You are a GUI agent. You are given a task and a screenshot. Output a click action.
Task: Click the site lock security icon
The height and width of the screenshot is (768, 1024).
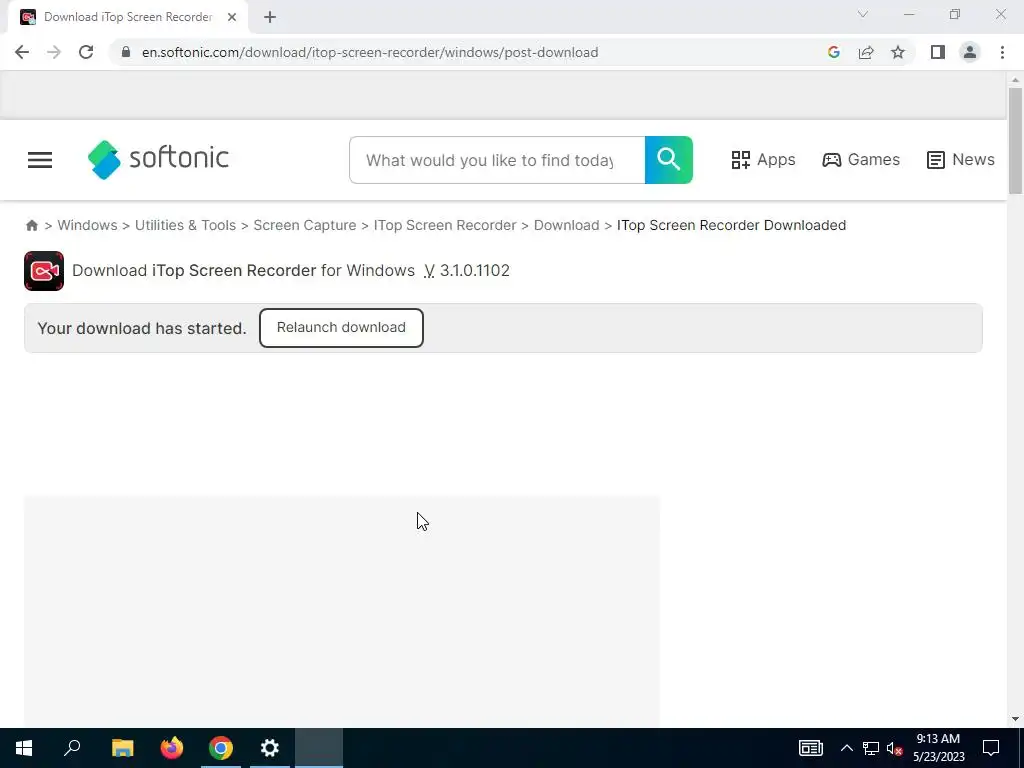(x=126, y=52)
